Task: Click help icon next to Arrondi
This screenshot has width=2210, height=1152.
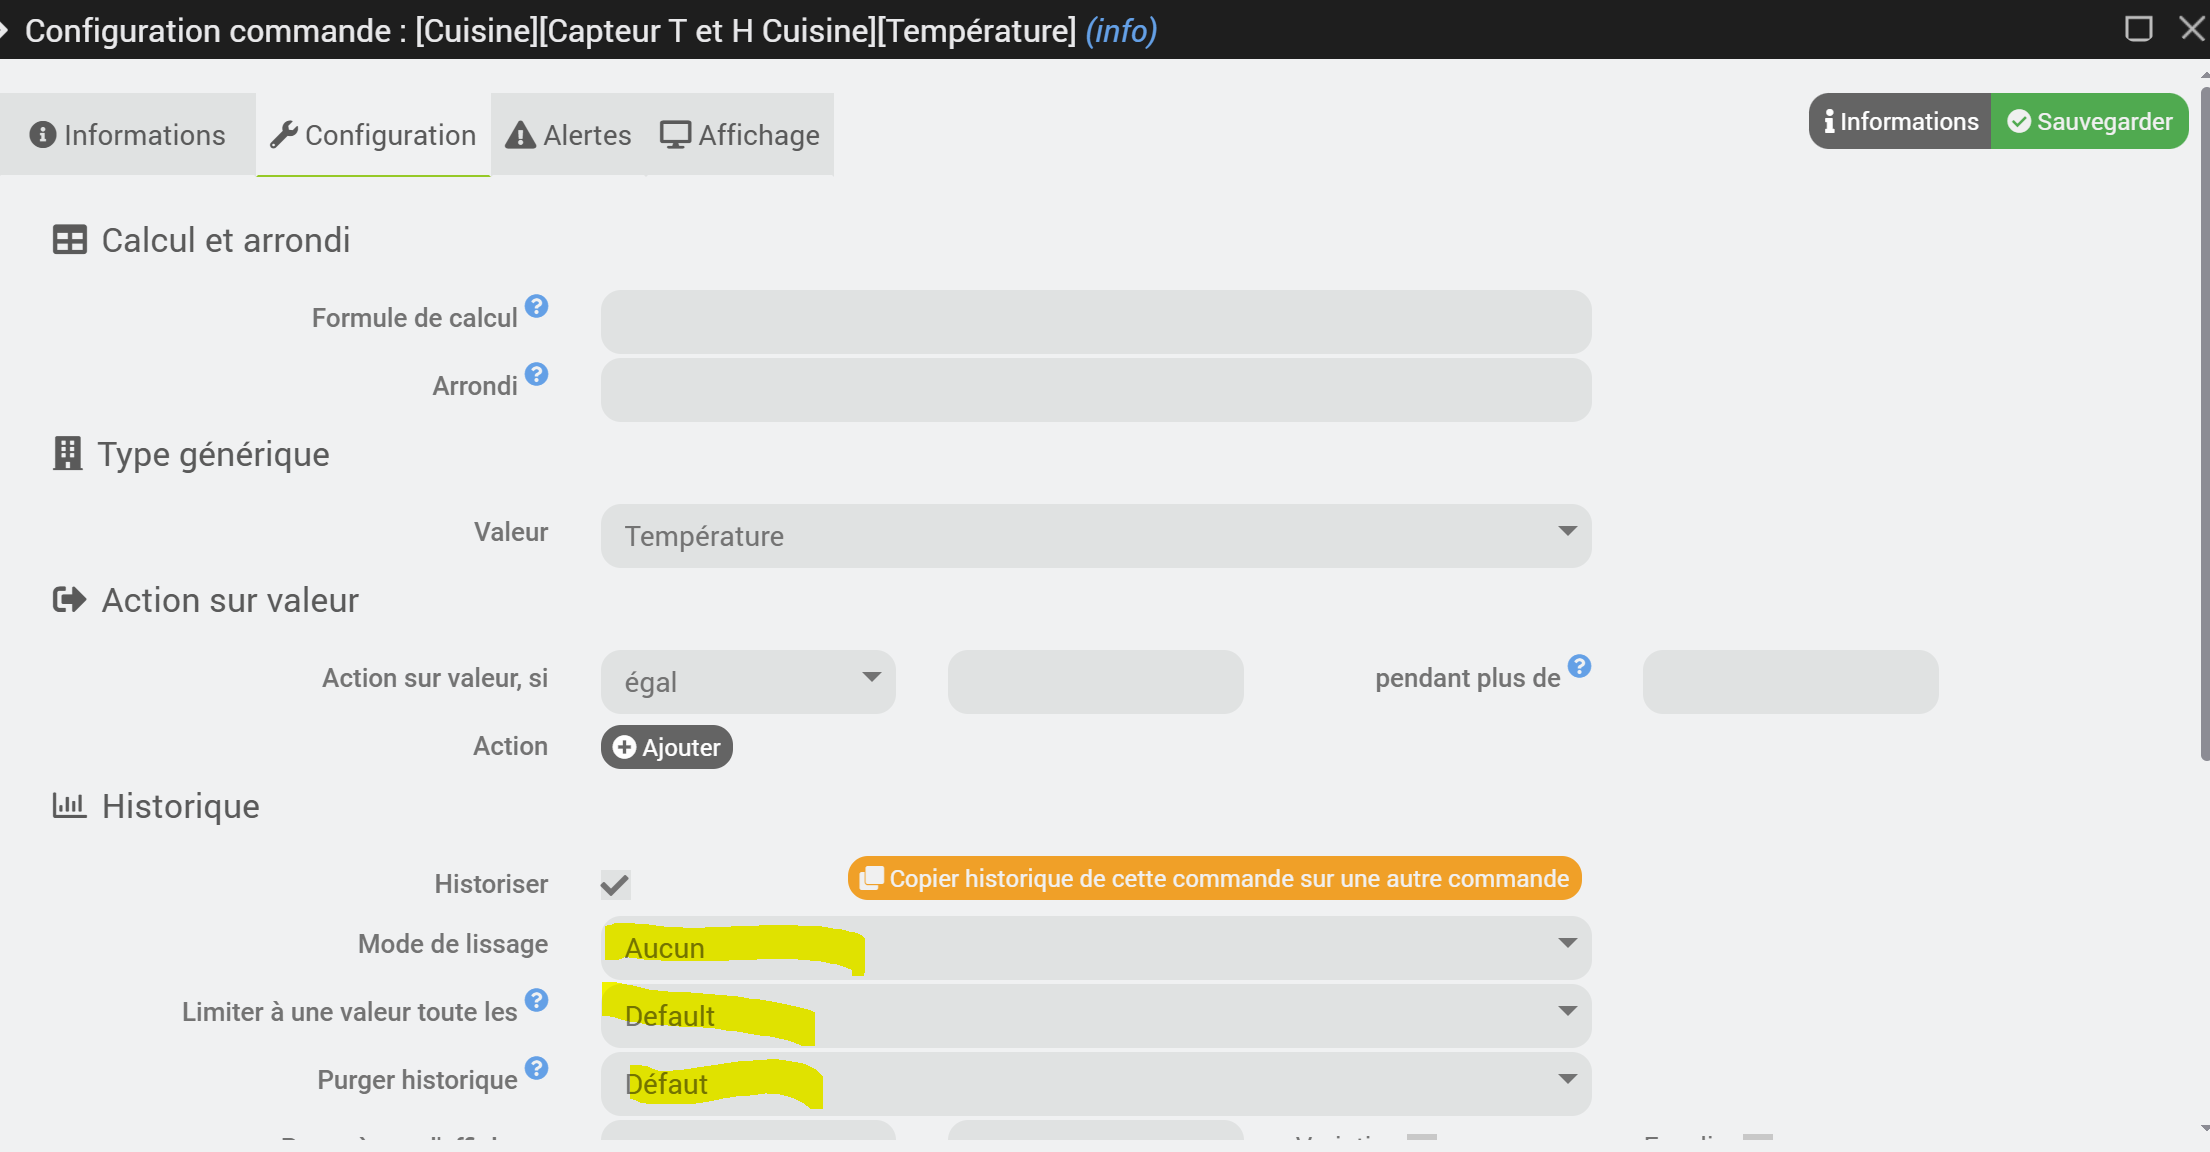Action: coord(537,374)
